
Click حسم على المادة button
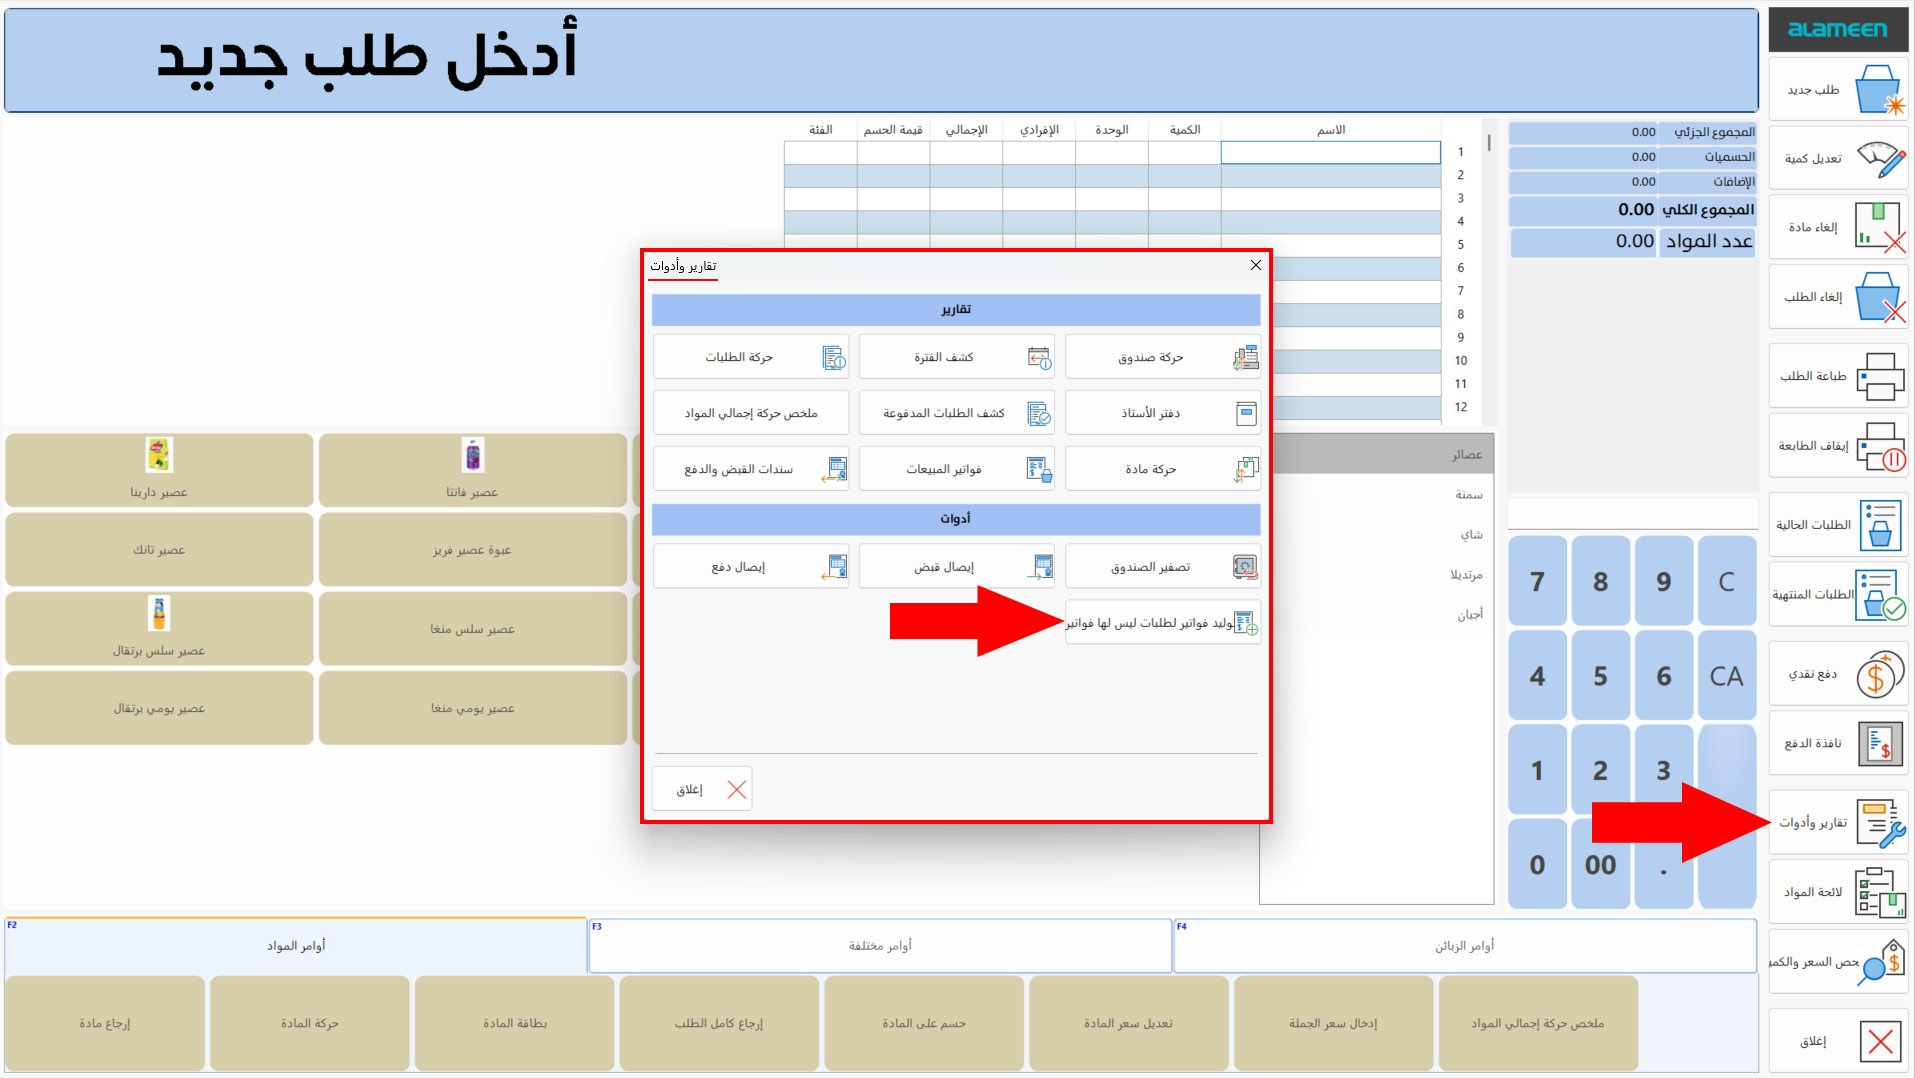(924, 1023)
